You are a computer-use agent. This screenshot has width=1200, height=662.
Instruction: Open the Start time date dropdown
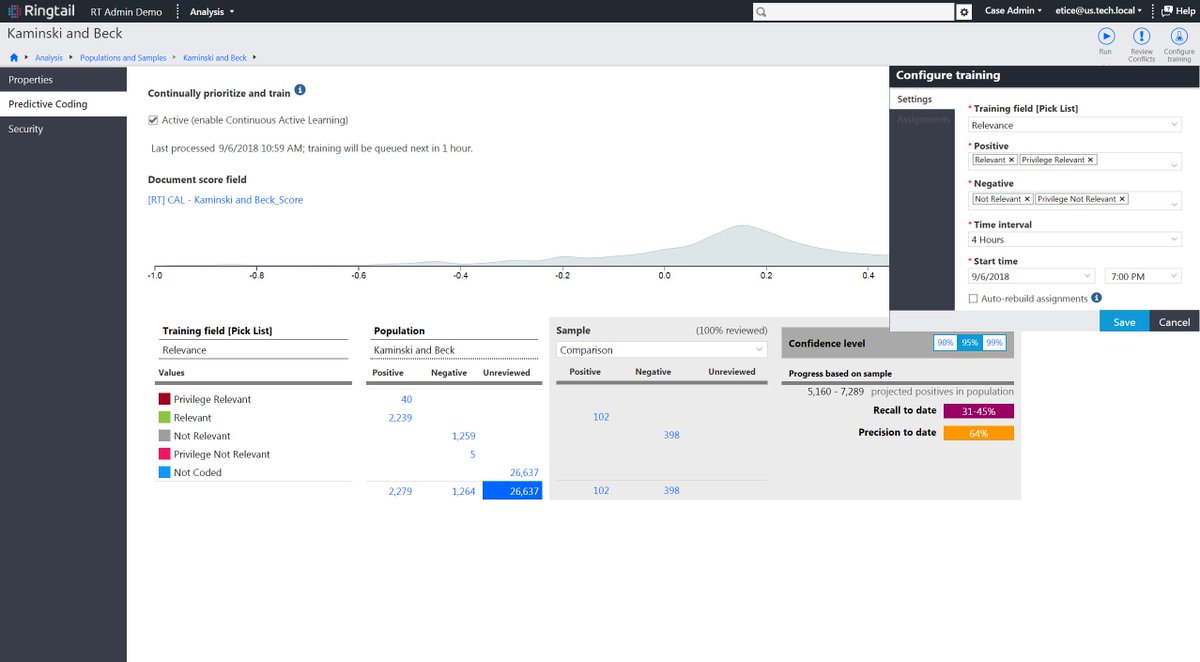[1032, 276]
